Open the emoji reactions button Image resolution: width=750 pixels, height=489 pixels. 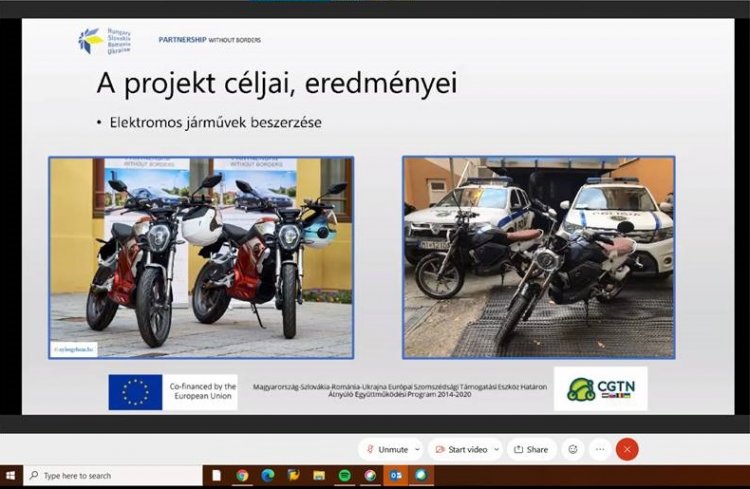coord(573,450)
